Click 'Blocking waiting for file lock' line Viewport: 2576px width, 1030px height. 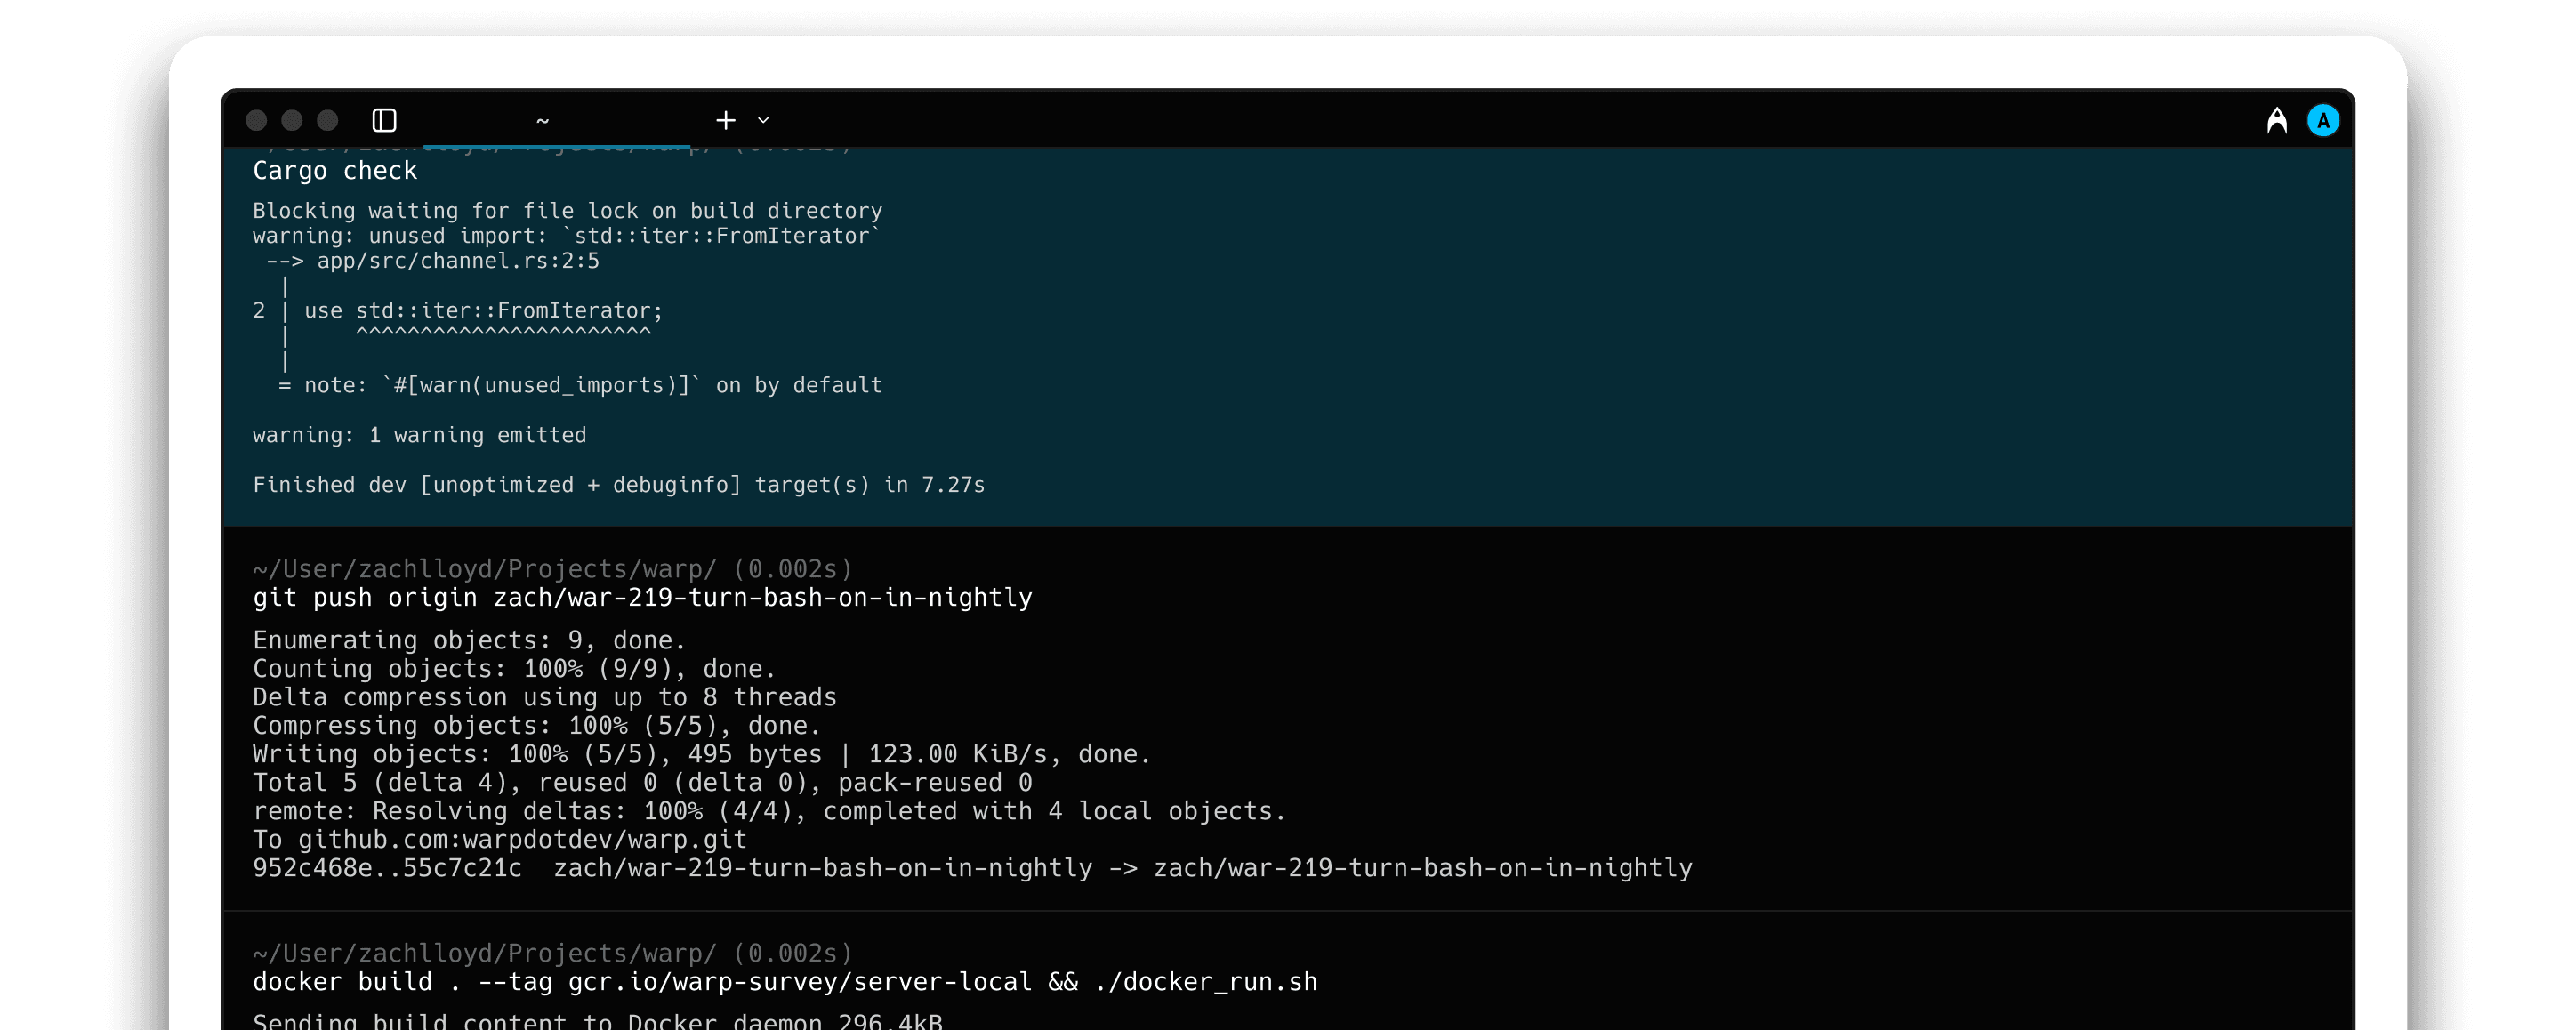pyautogui.click(x=567, y=211)
